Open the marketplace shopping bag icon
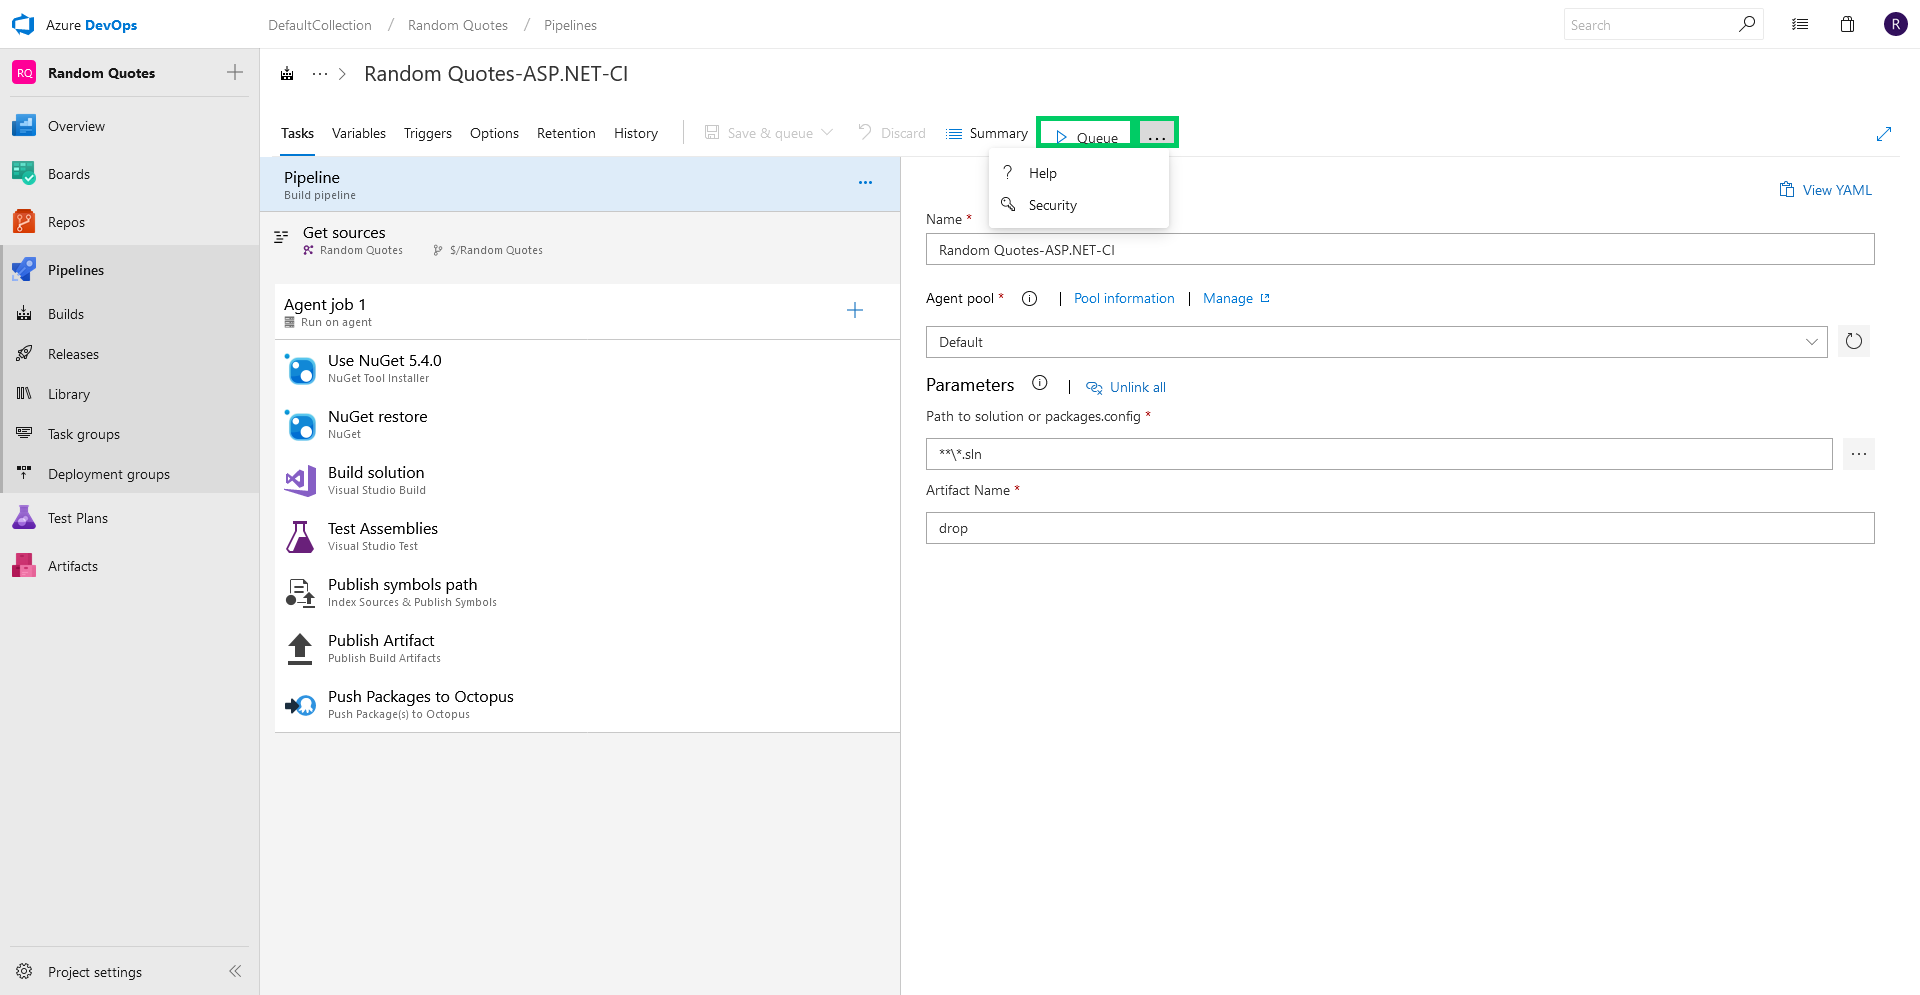The height and width of the screenshot is (995, 1920). pyautogui.click(x=1848, y=25)
